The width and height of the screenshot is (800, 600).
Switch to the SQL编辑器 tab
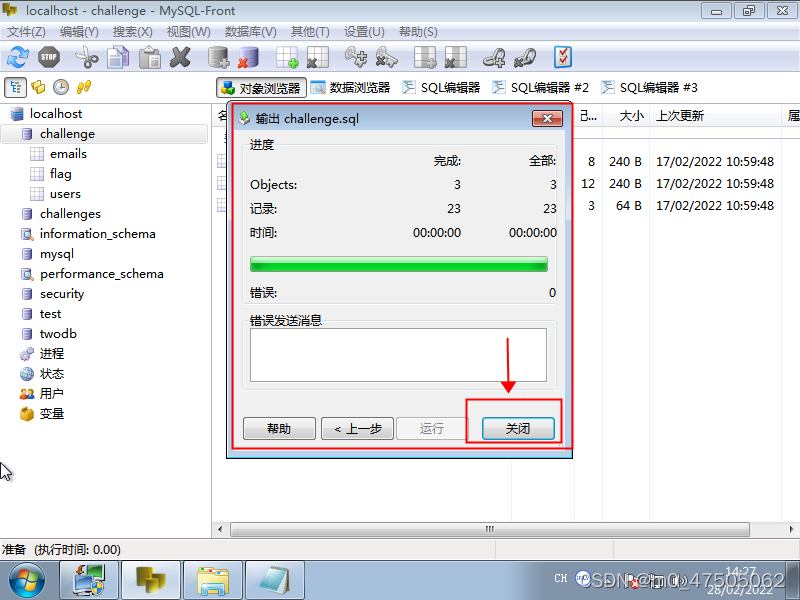click(x=441, y=88)
